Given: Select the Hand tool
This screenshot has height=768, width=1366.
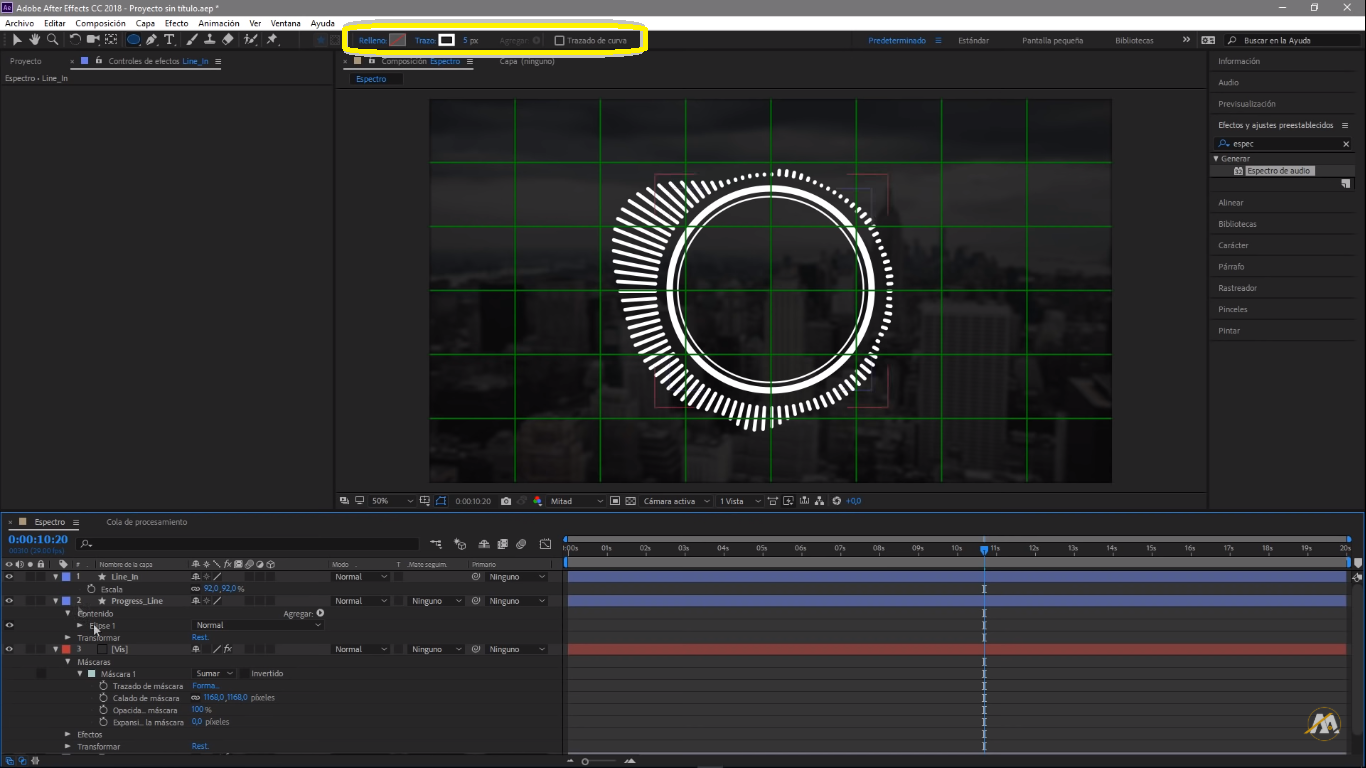Looking at the screenshot, I should pyautogui.click(x=34, y=40).
